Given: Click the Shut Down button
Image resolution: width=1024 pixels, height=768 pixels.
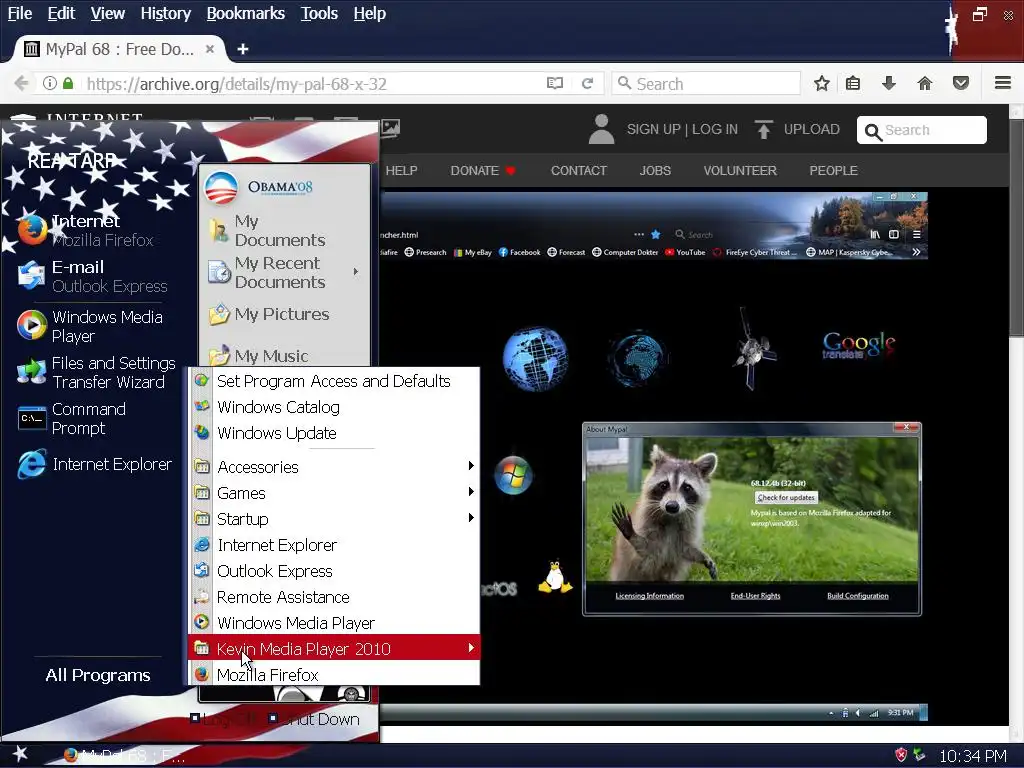Looking at the screenshot, I should point(315,719).
